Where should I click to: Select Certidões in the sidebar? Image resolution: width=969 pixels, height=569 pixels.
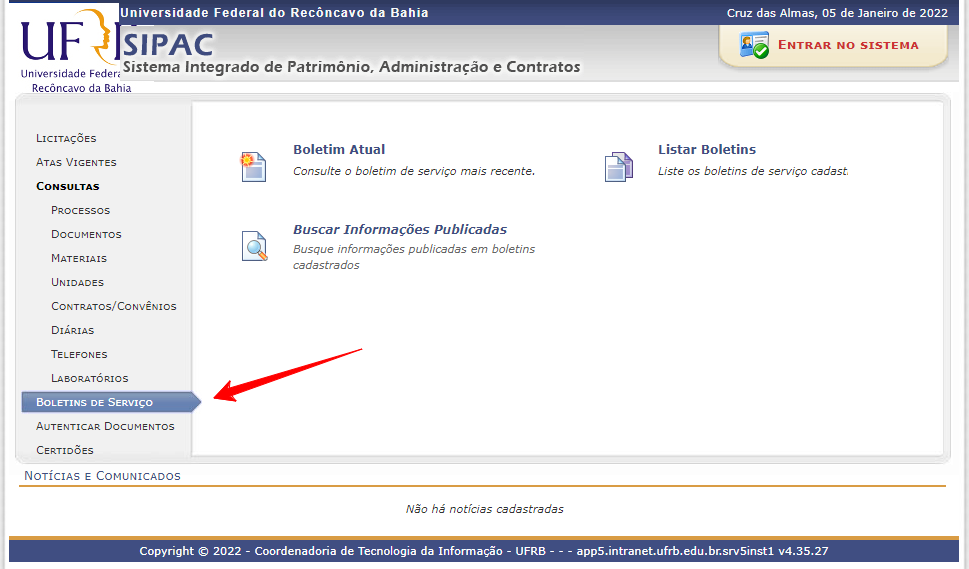64,450
